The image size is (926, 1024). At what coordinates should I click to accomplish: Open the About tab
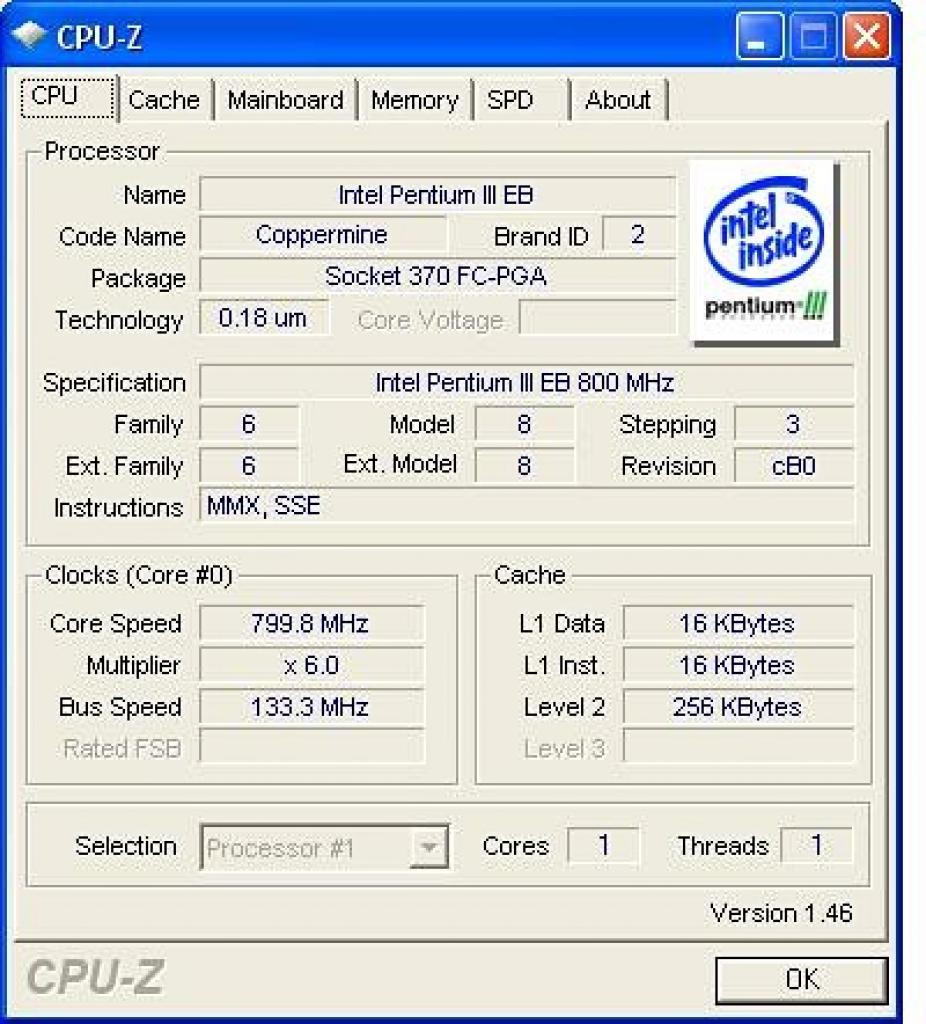[x=618, y=100]
